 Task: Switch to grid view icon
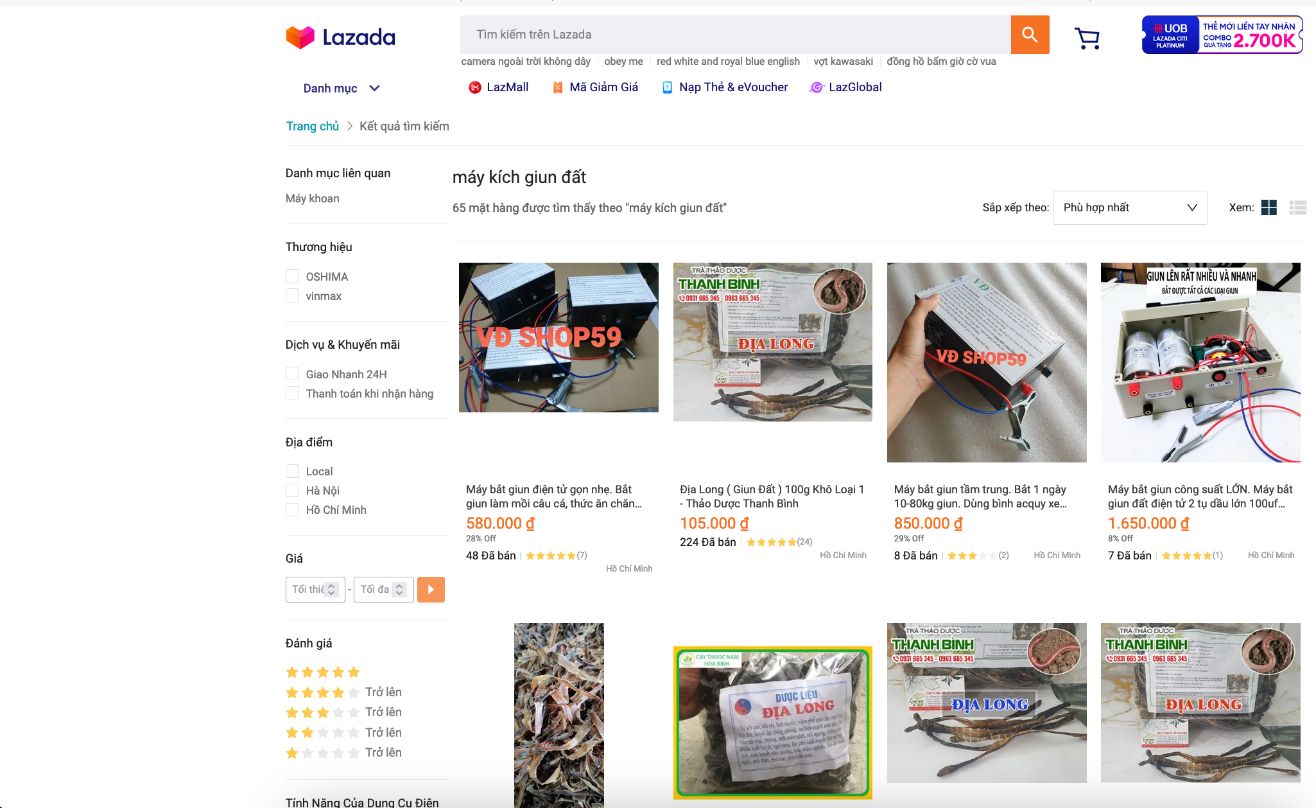tap(1269, 208)
